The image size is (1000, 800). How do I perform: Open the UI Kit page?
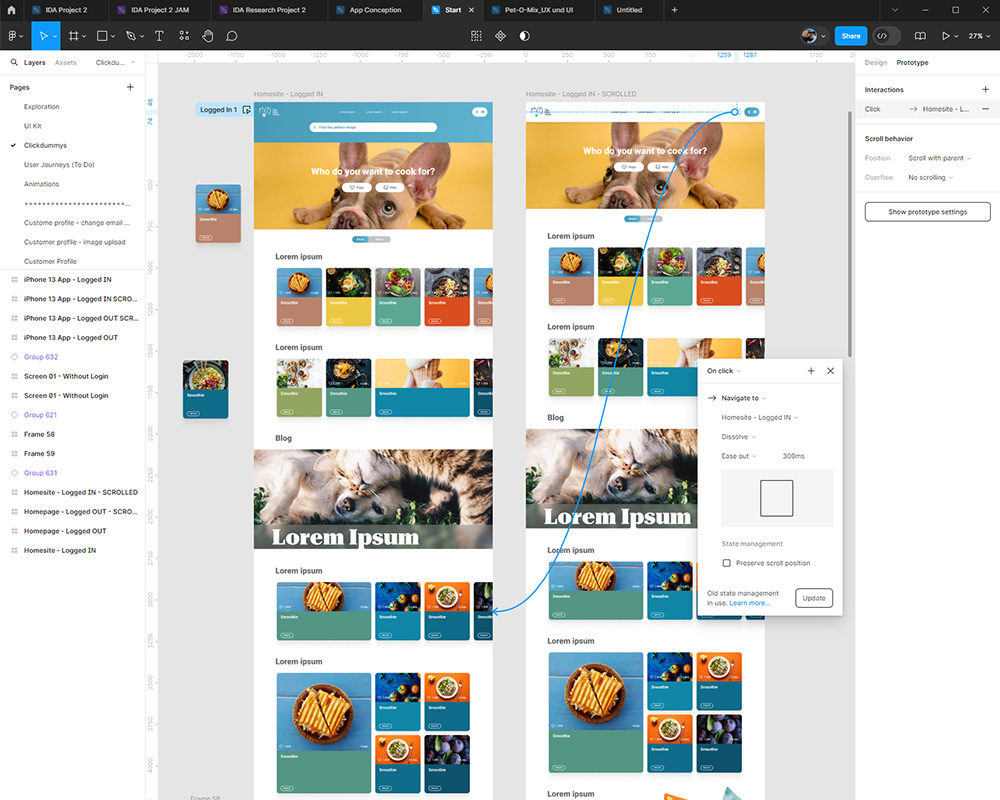point(33,126)
